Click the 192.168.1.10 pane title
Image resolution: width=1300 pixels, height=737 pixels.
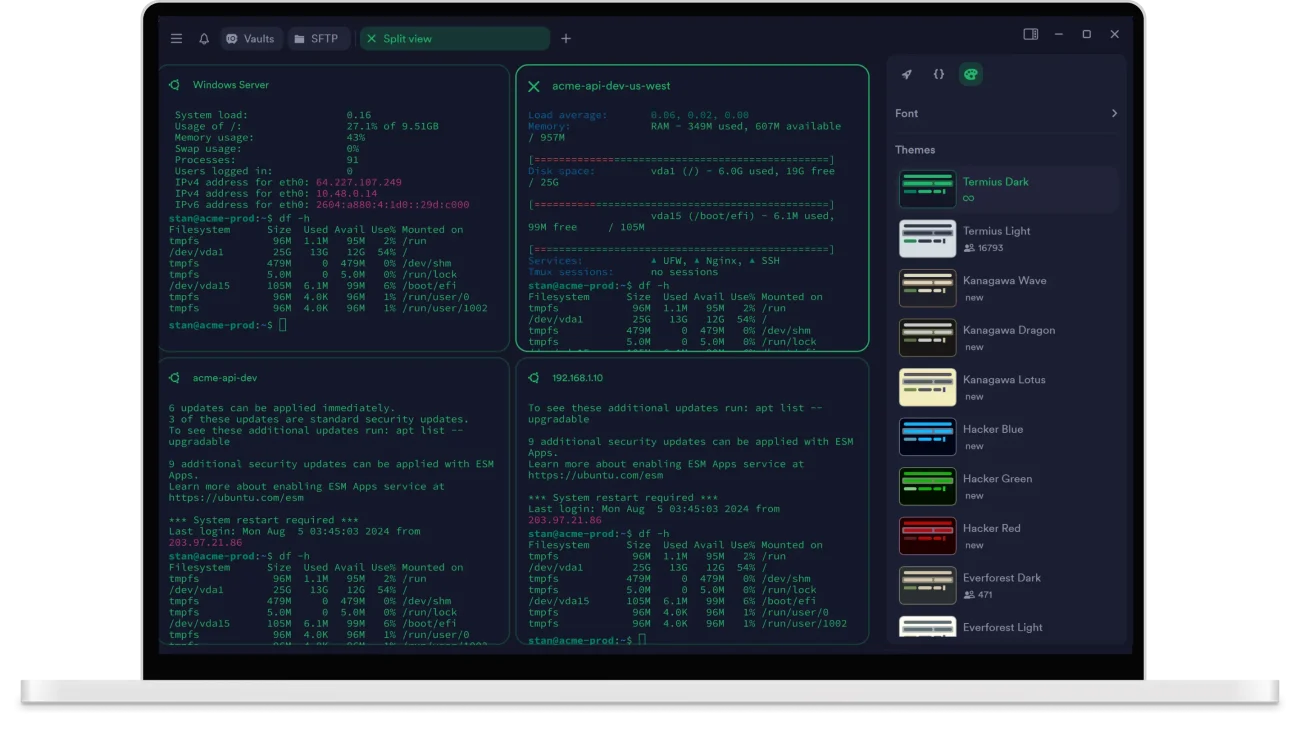pyautogui.click(x=577, y=378)
